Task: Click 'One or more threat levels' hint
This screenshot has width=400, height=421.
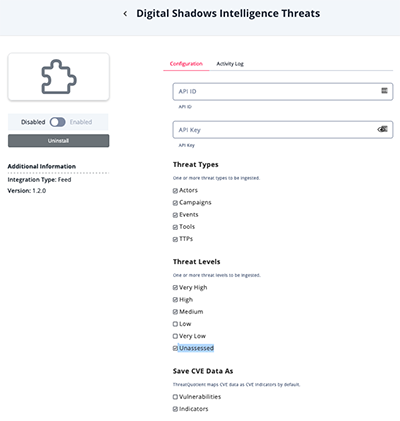Action: click(x=217, y=275)
